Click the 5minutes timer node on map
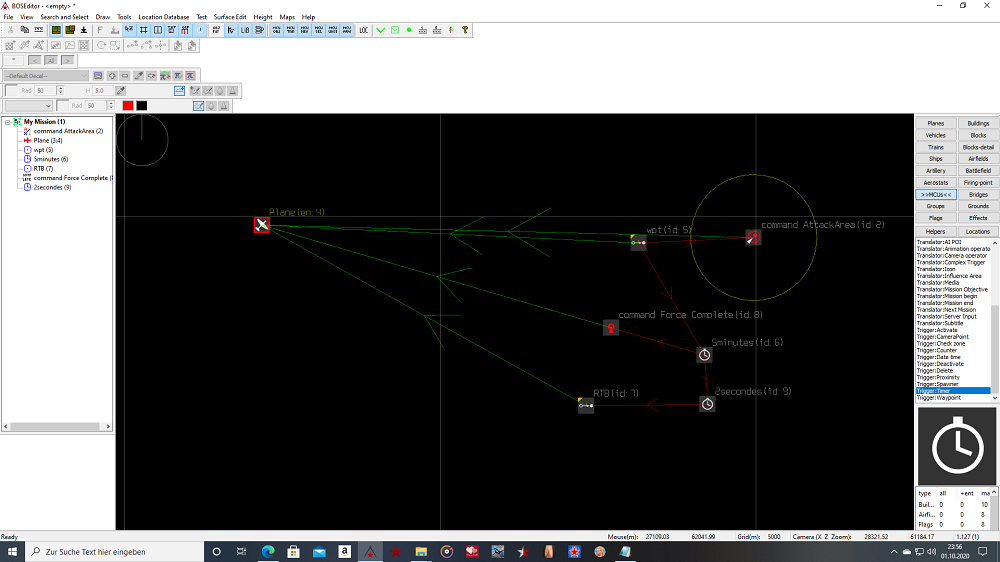1000x562 pixels. click(x=704, y=355)
